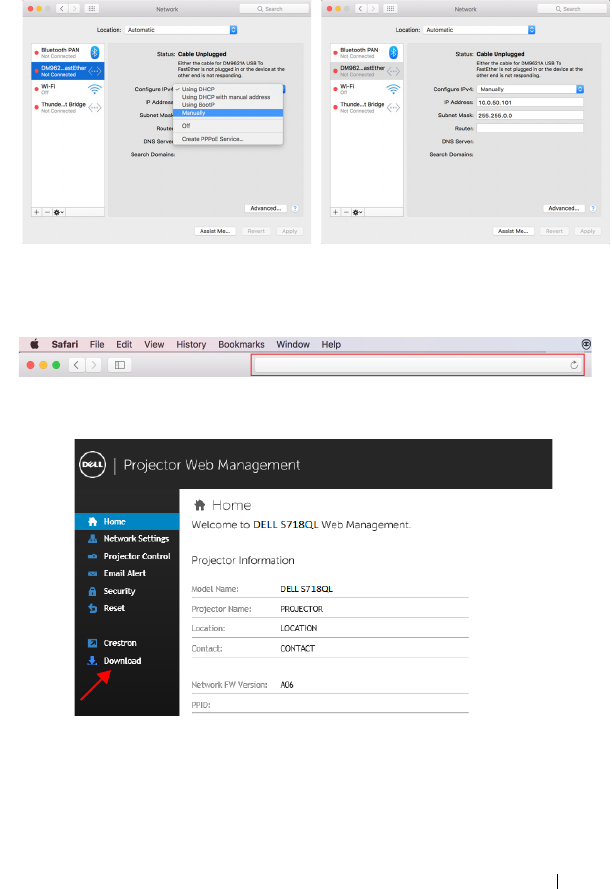The height and width of the screenshot is (889, 612).
Task: Click the Dell logo in Projector Web Management
Action: tap(92, 464)
